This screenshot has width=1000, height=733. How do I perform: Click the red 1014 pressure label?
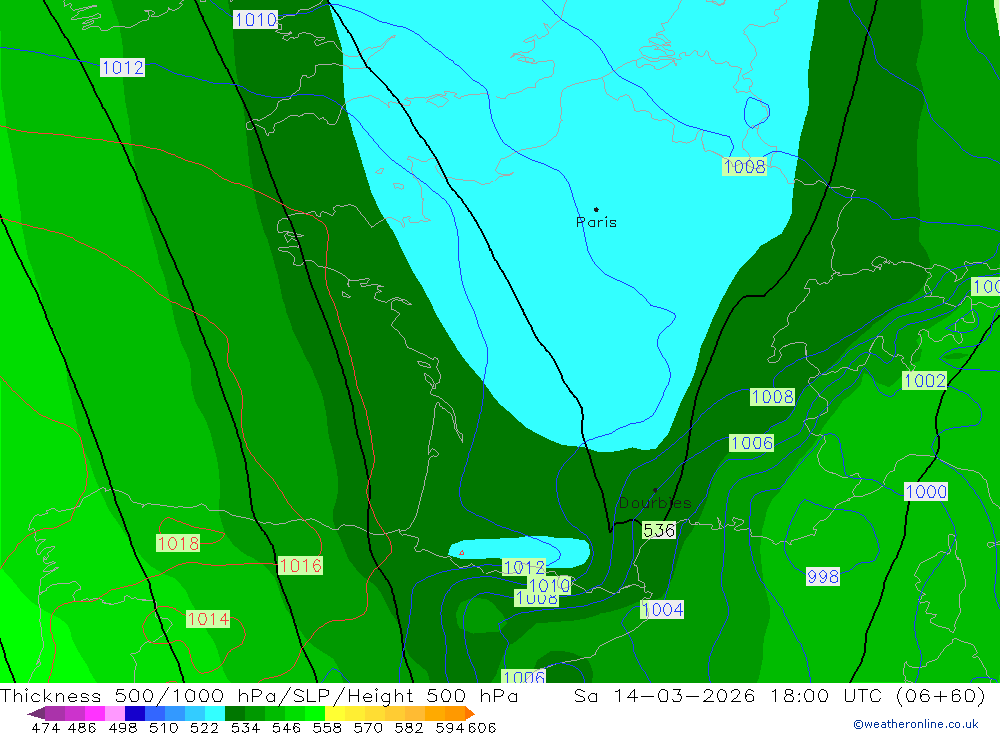pyautogui.click(x=208, y=619)
